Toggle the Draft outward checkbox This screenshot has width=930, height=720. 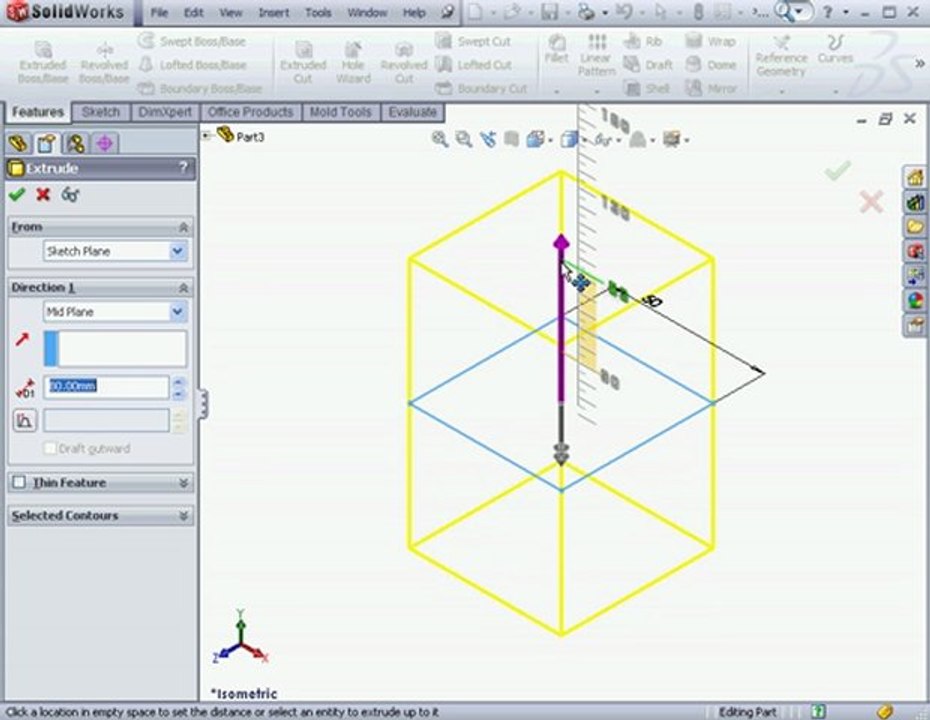(50, 448)
